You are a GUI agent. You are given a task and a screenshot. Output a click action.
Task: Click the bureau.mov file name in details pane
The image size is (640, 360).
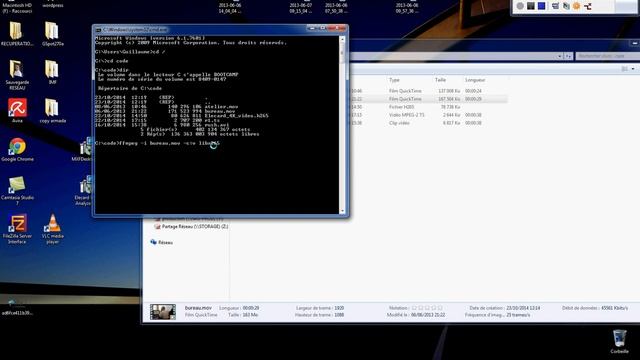pyautogui.click(x=198, y=308)
